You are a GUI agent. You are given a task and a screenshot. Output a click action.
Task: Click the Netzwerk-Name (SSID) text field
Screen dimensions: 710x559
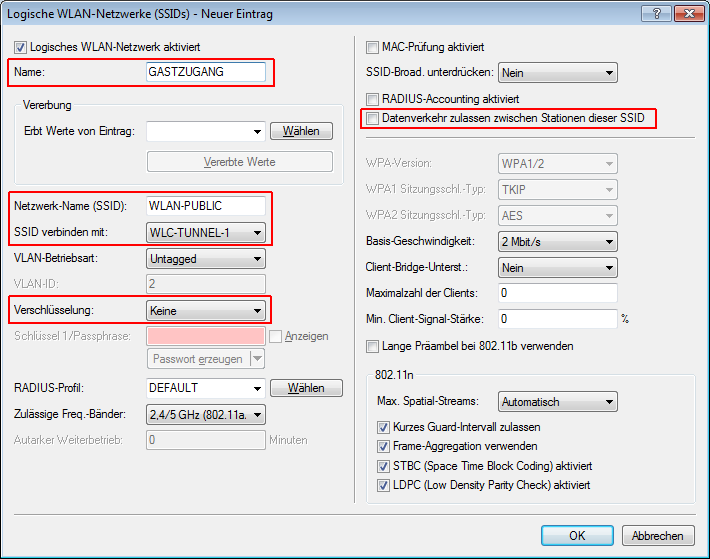pyautogui.click(x=205, y=206)
